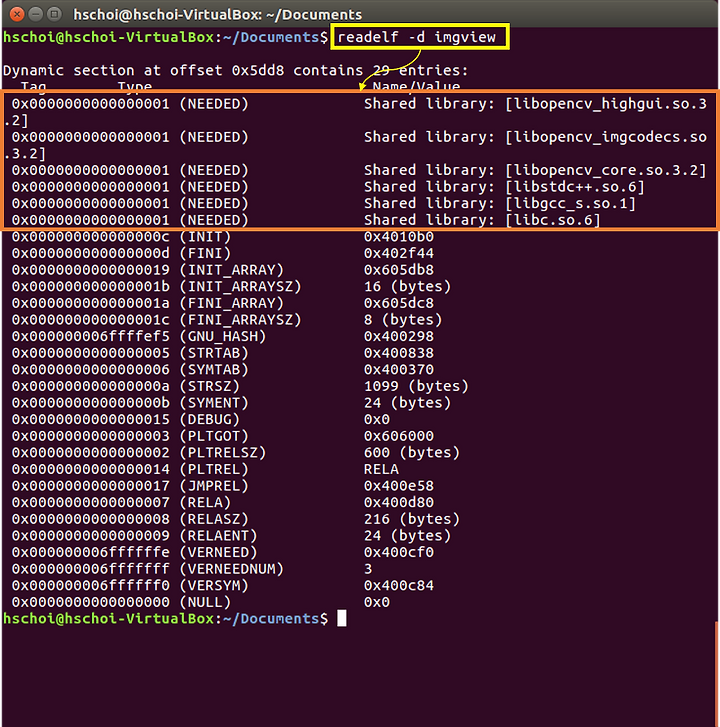Maximize the terminal window
Image resolution: width=720 pixels, height=727 pixels.
click(x=55, y=14)
